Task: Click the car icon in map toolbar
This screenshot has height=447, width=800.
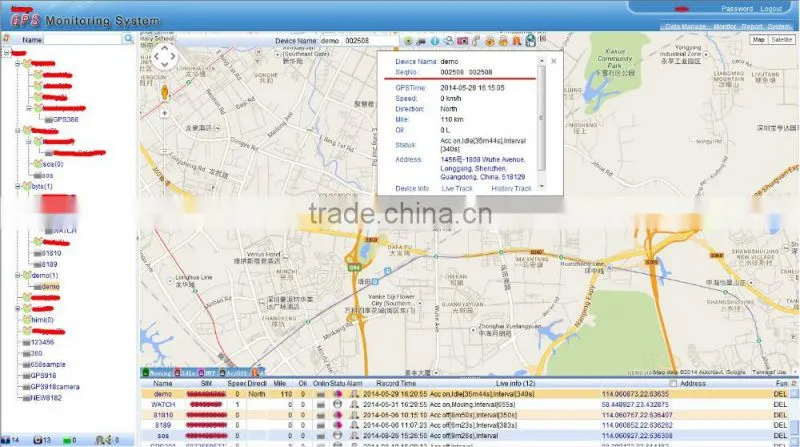Action: coord(421,41)
